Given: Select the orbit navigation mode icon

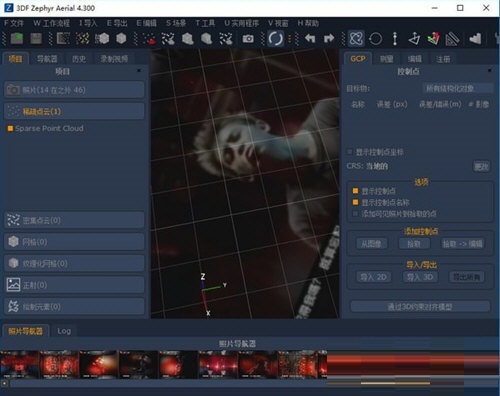Looking at the screenshot, I should coord(356,39).
